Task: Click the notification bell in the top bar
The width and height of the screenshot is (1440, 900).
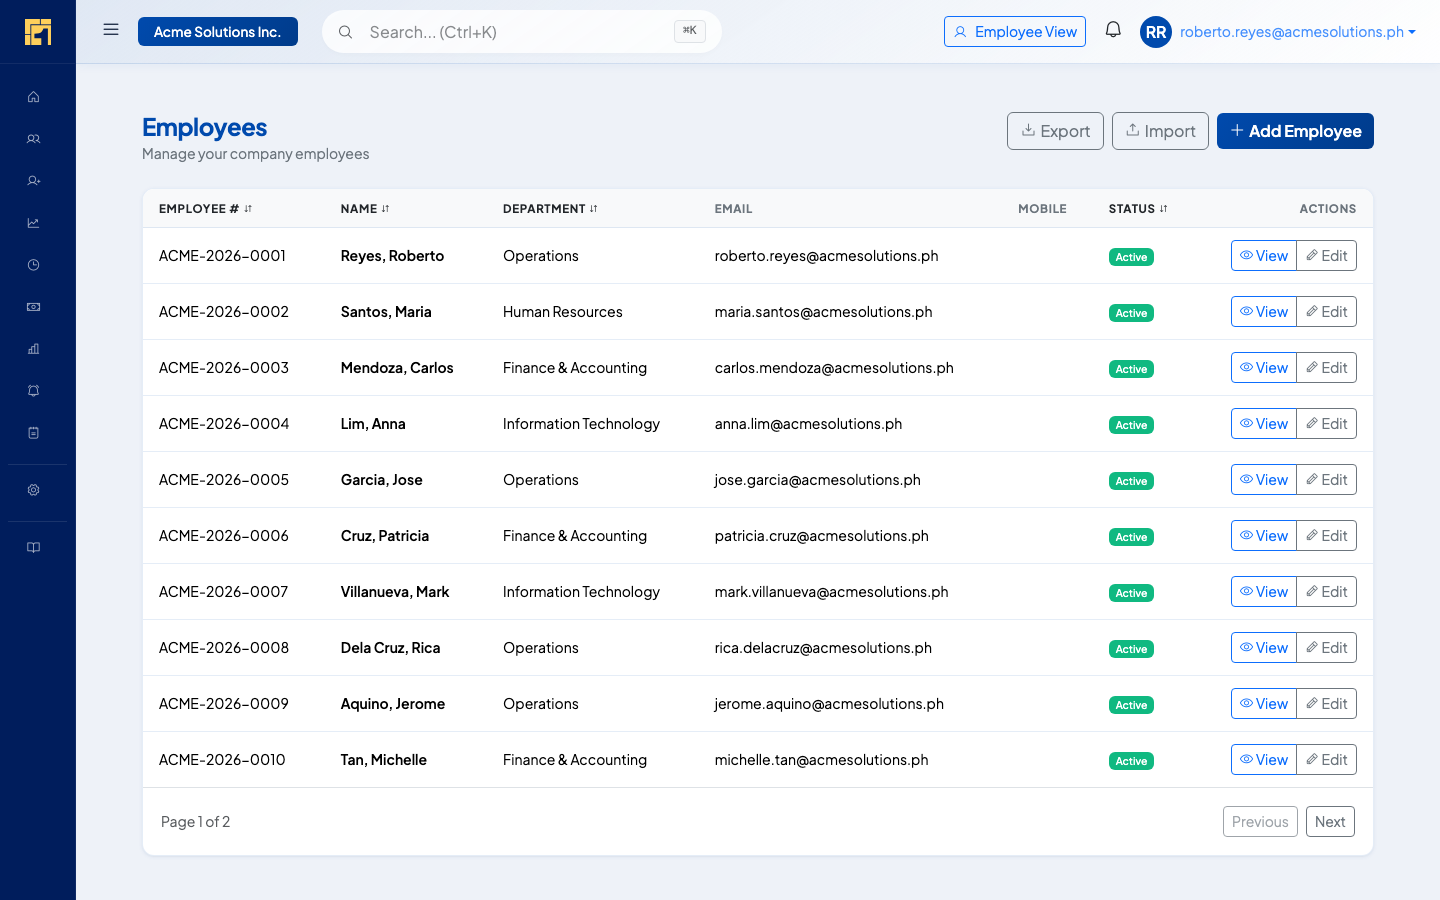Action: pyautogui.click(x=1113, y=30)
